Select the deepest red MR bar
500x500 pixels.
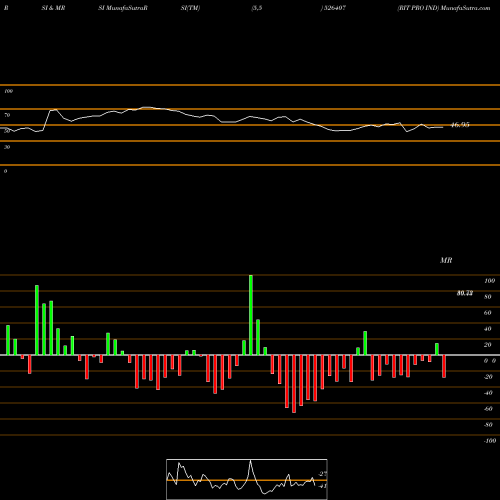(294, 384)
